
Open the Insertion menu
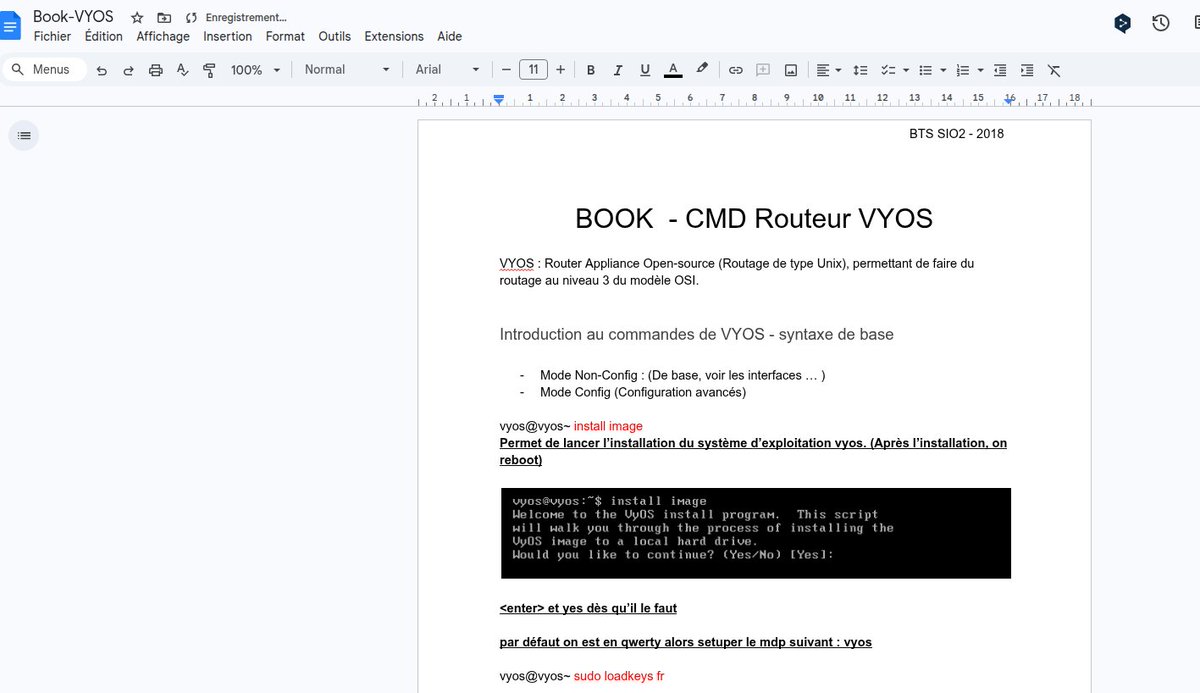coord(227,36)
